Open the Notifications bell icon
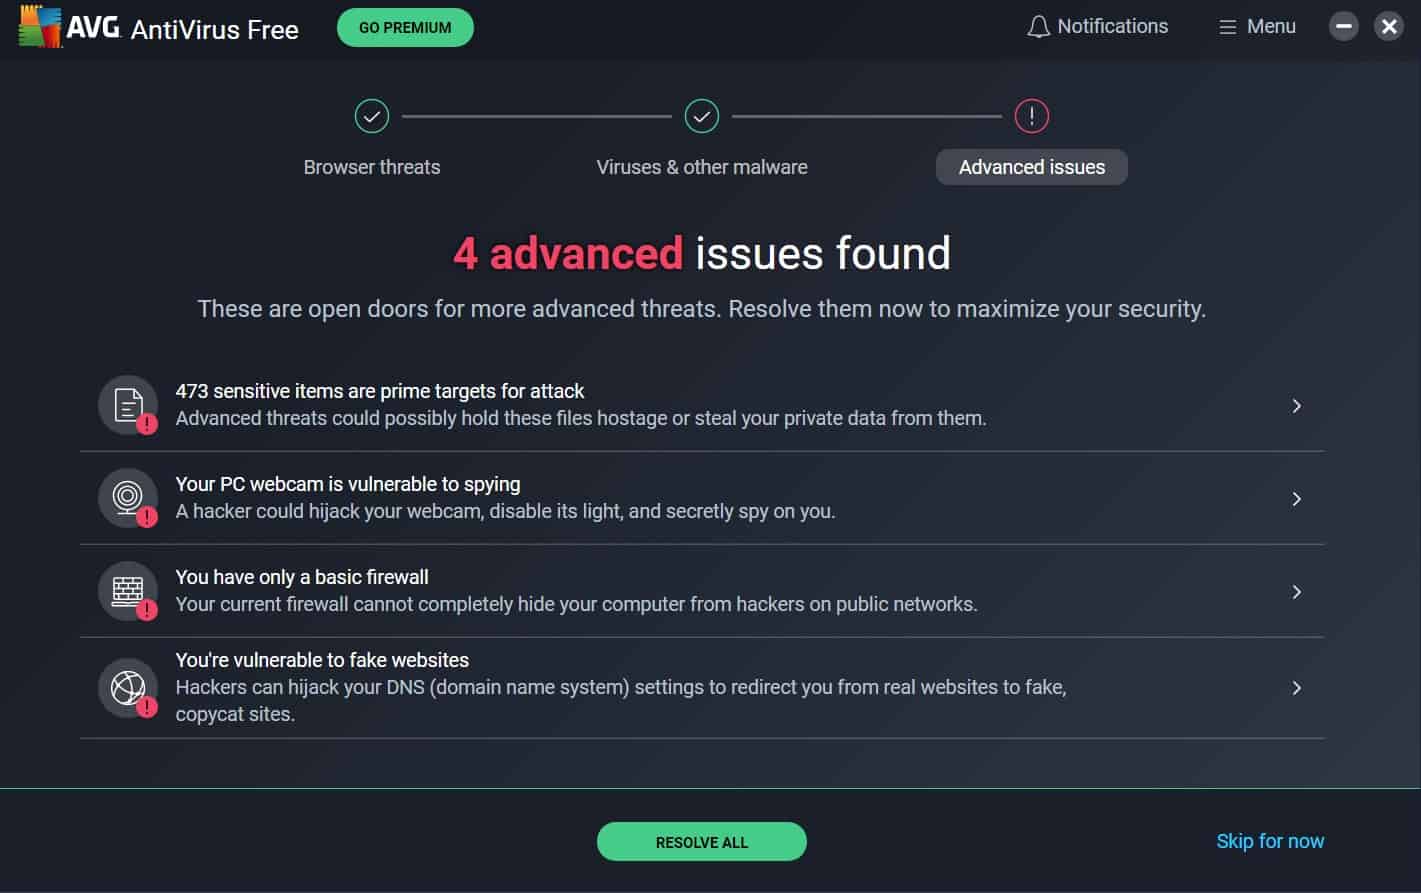 tap(1040, 26)
